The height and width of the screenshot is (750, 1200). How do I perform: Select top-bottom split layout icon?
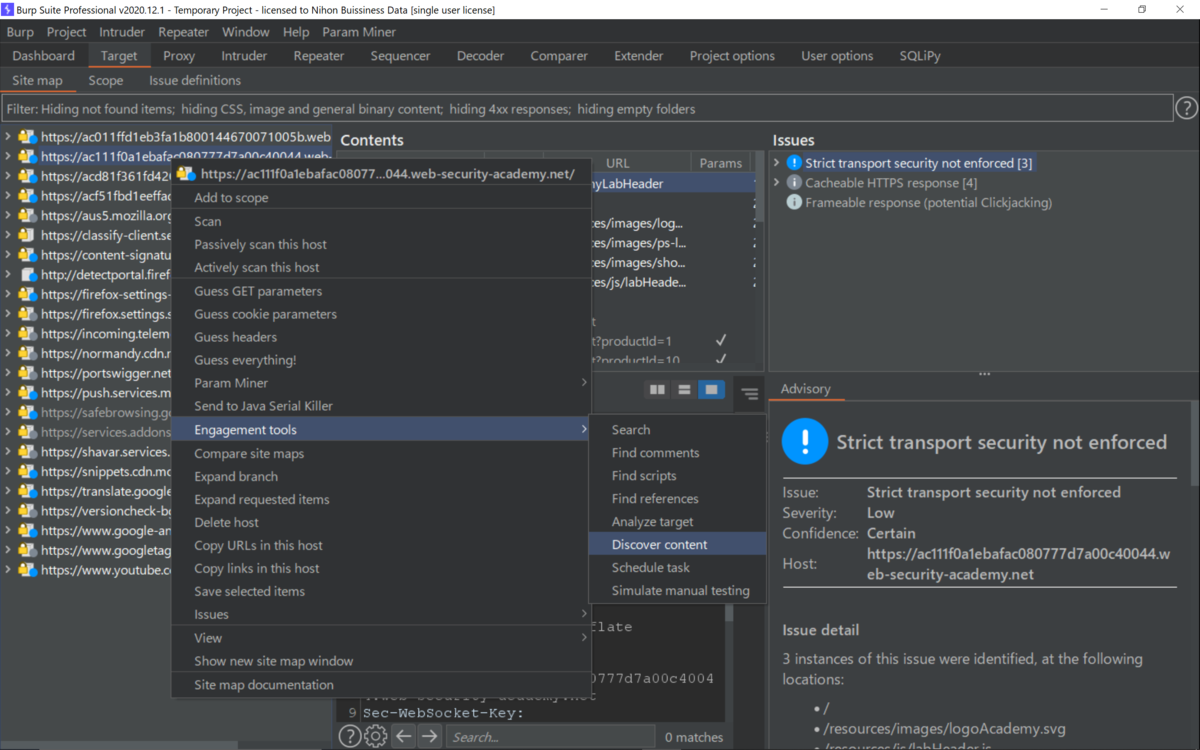click(x=684, y=390)
